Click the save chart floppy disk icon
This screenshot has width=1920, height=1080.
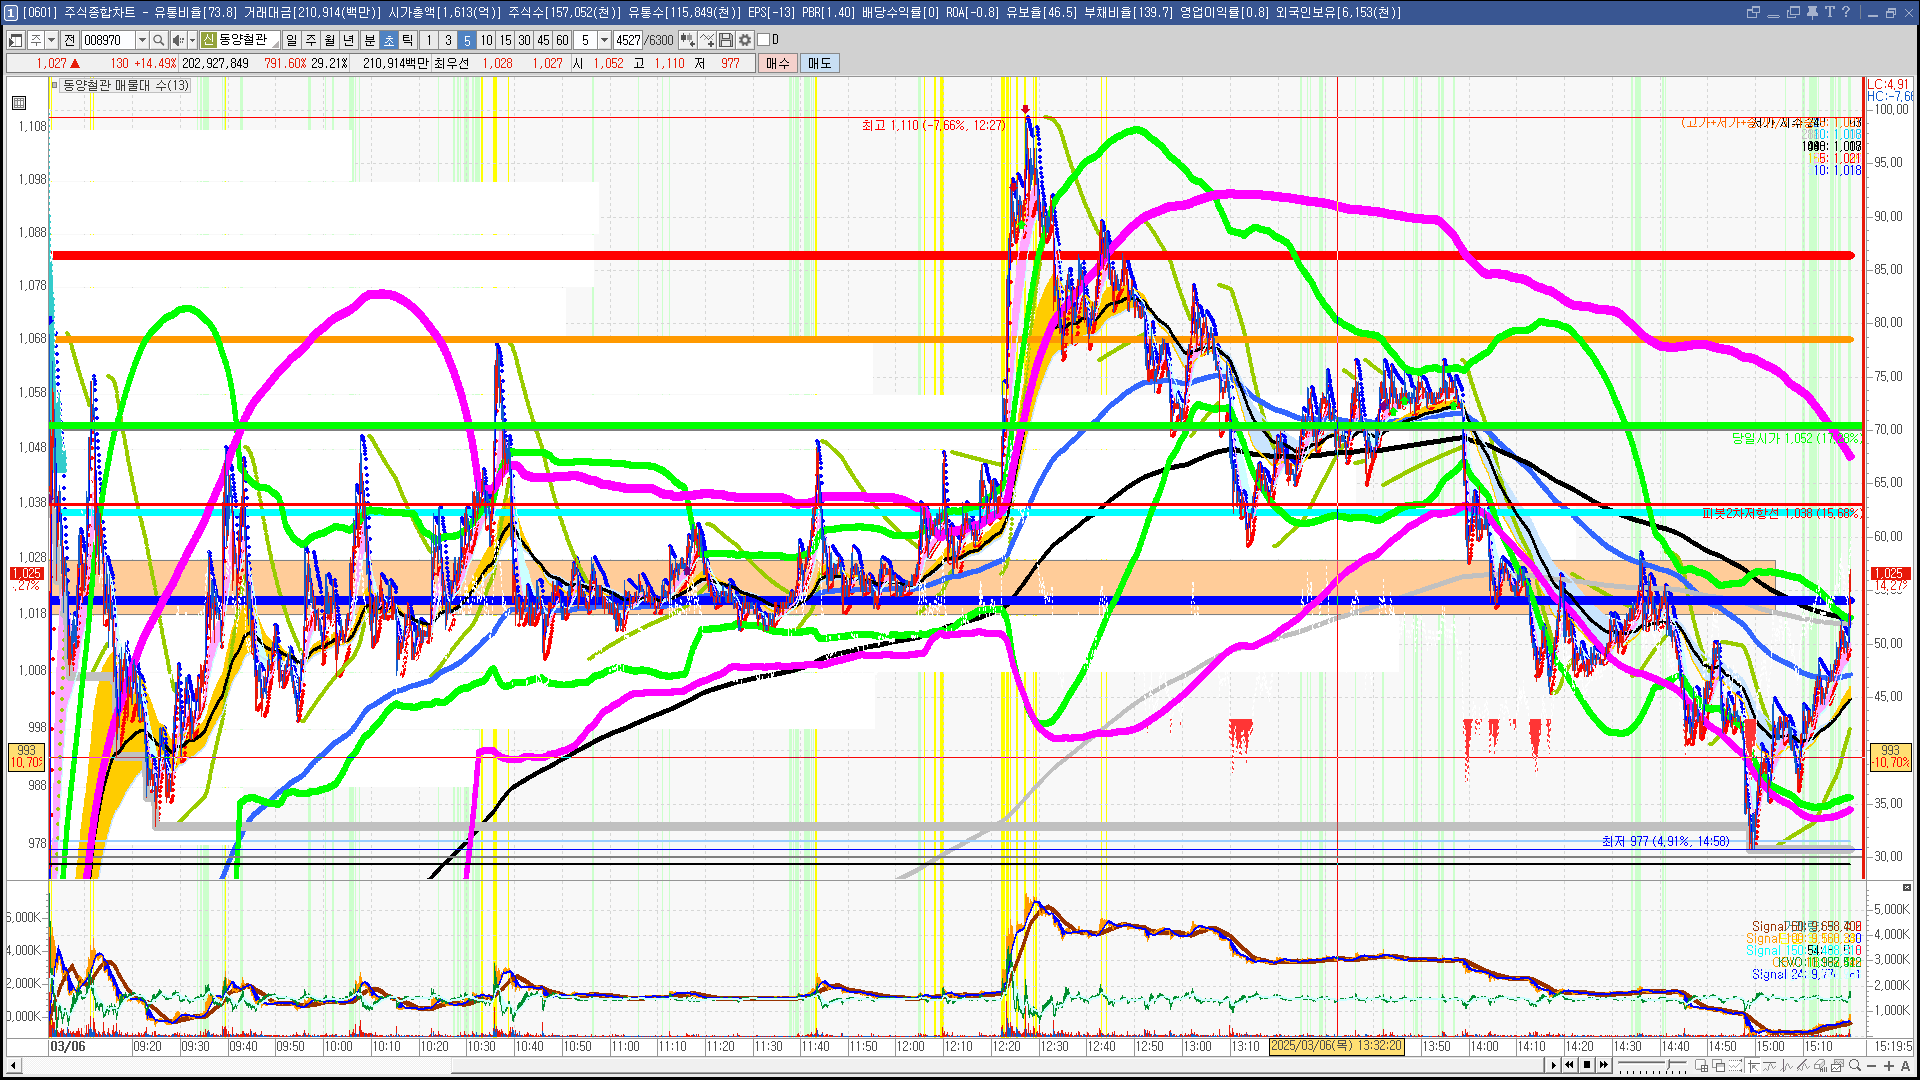[726, 40]
